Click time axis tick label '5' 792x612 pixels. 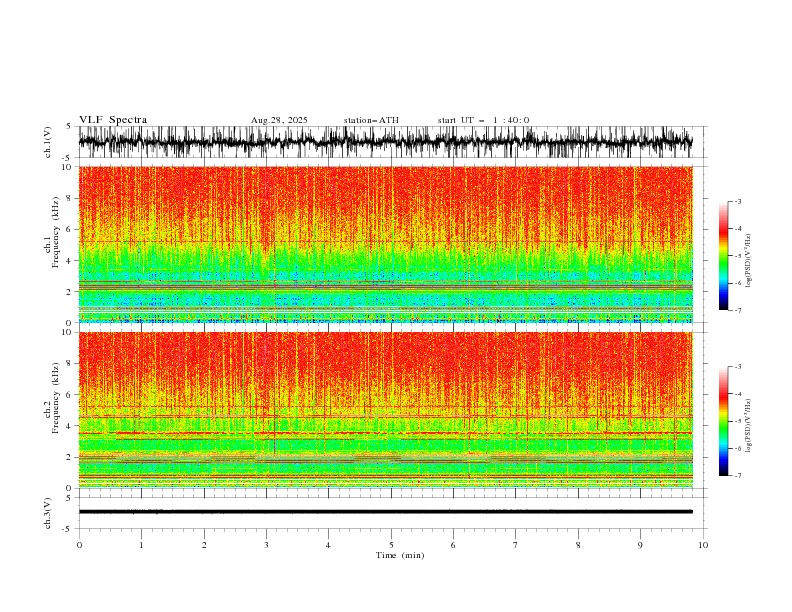click(x=391, y=545)
